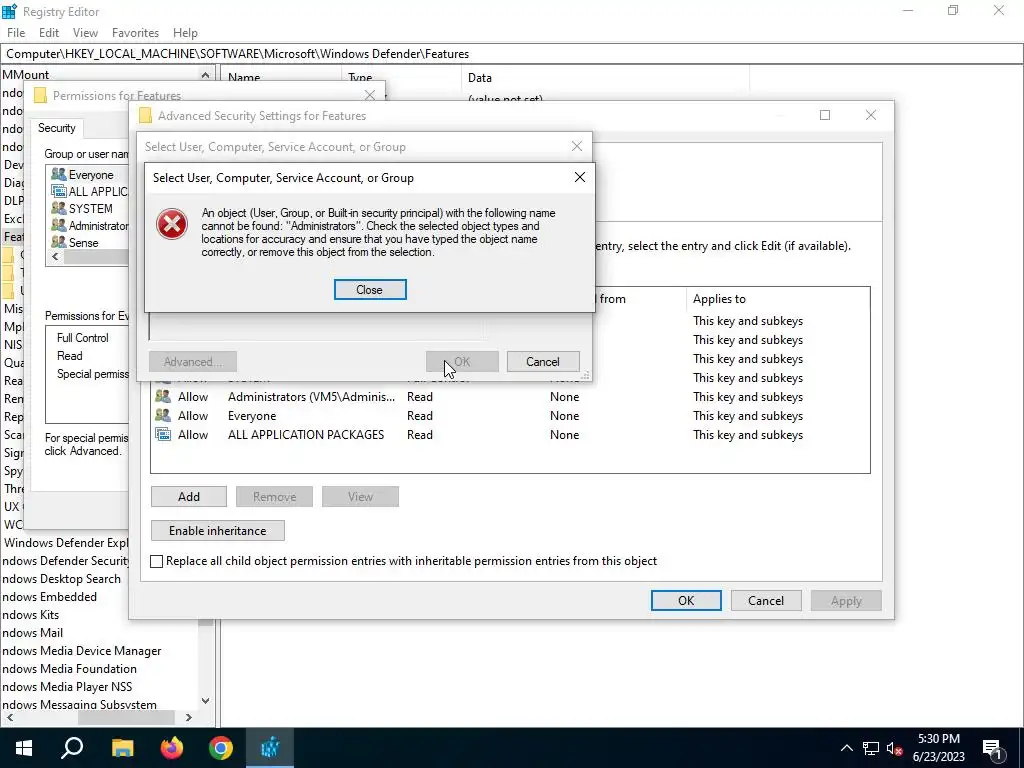Click Add in Advanced Security Settings
Image resolution: width=1024 pixels, height=768 pixels.
(x=189, y=496)
